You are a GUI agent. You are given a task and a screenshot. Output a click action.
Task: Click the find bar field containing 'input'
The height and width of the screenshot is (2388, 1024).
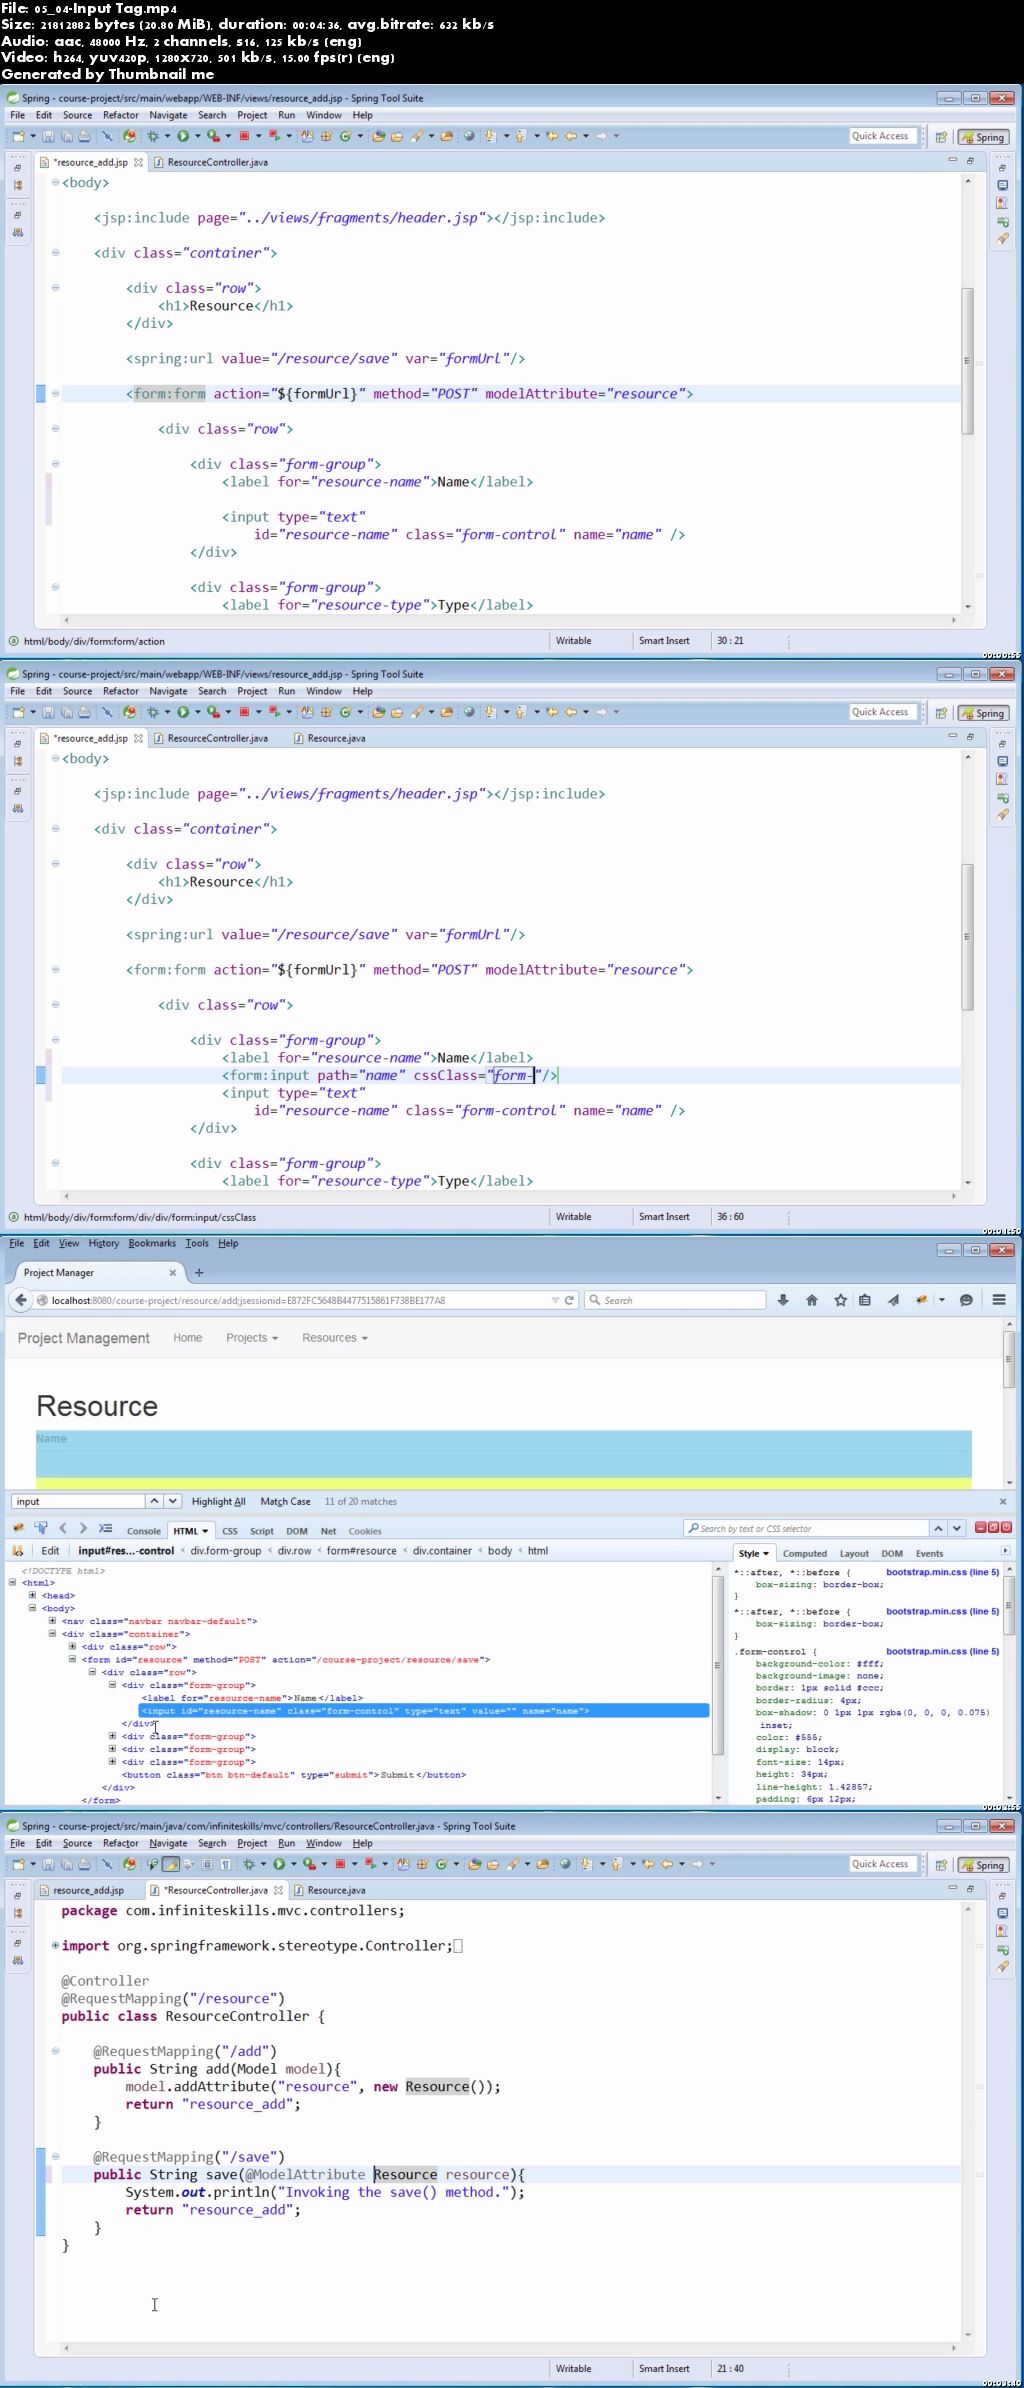(x=78, y=1501)
